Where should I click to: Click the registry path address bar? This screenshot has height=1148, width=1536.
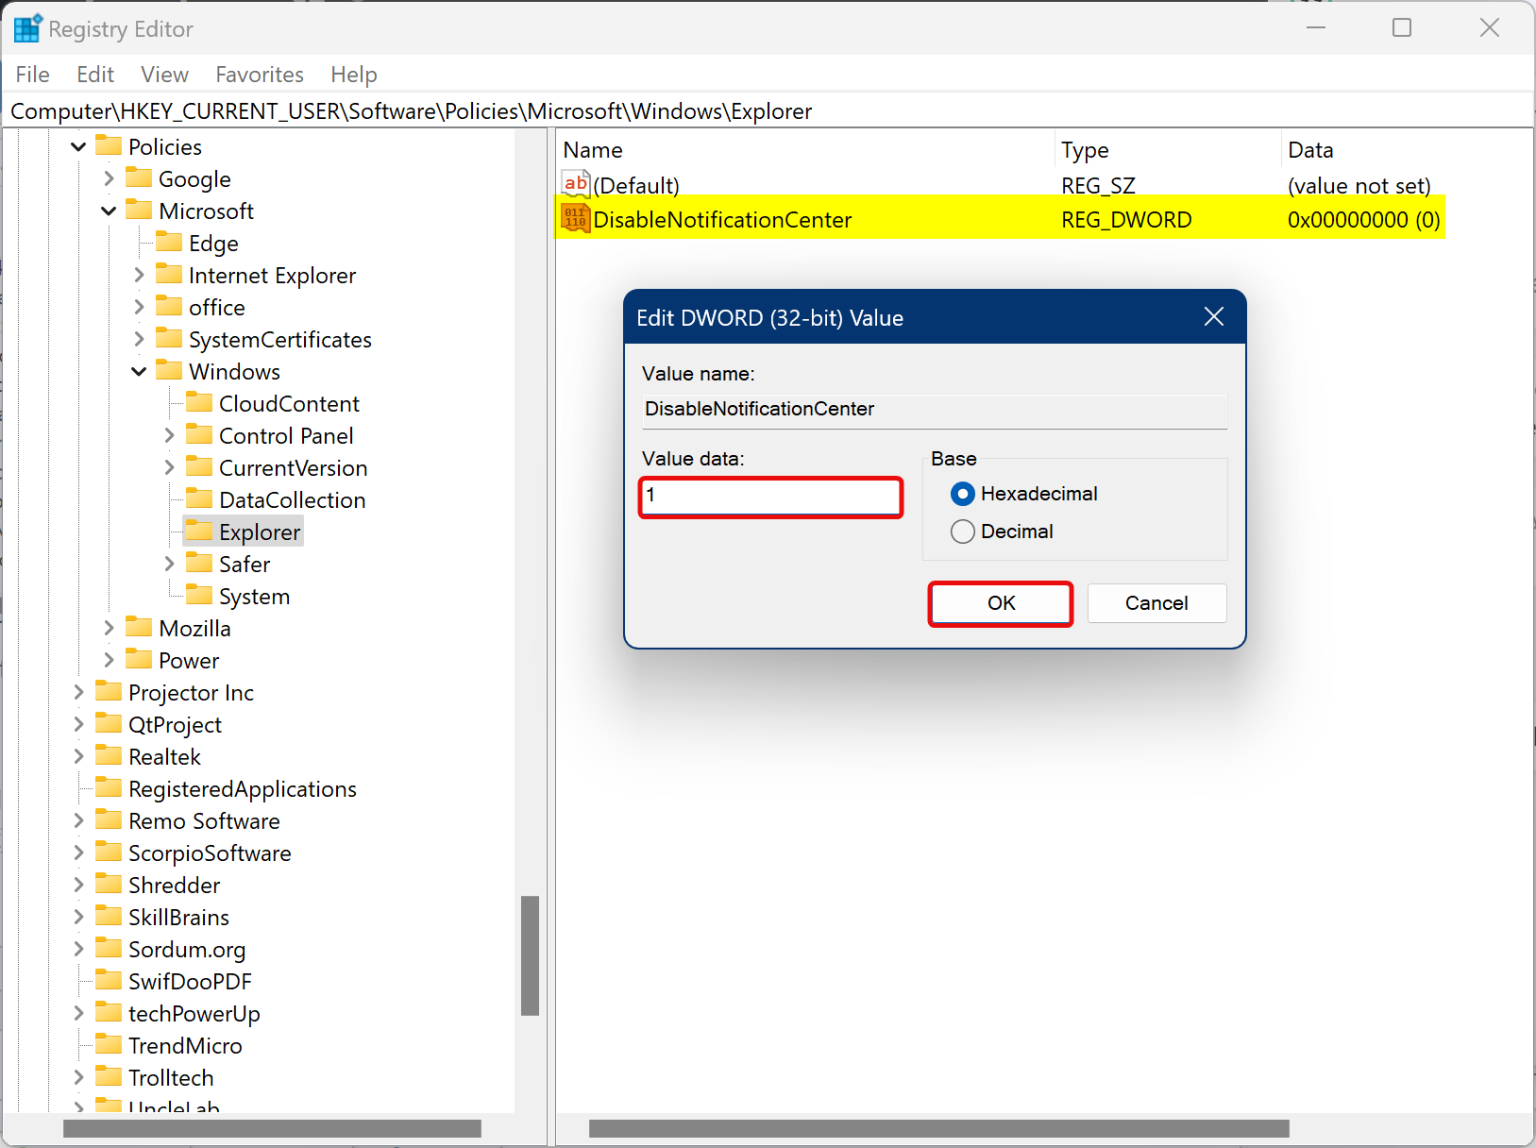[x=768, y=111]
